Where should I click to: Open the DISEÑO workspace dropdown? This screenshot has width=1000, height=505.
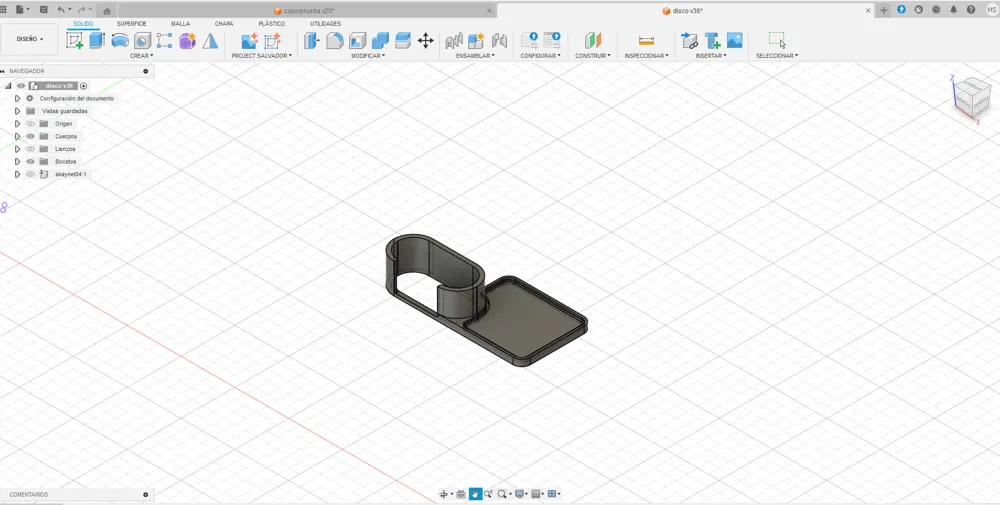click(x=30, y=39)
